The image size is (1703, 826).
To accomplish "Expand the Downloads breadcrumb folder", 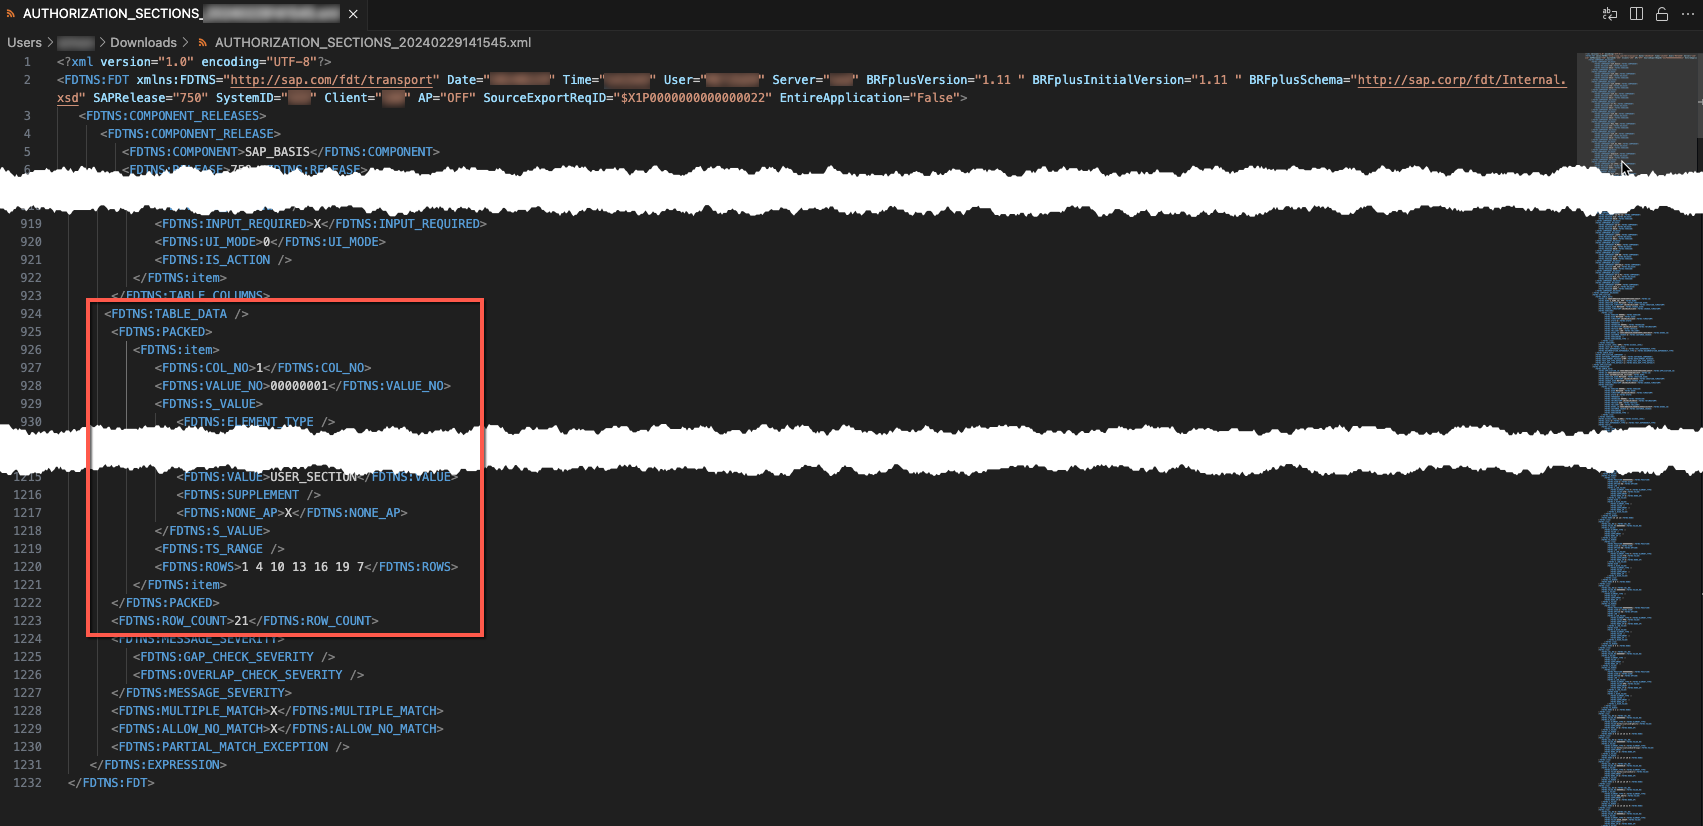I will pos(143,43).
